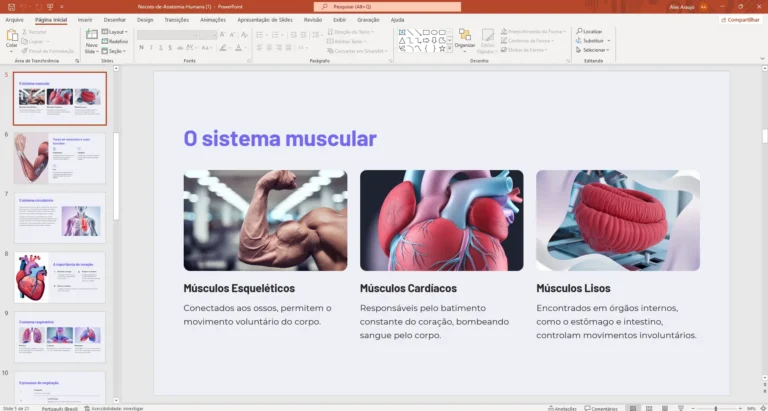Open the Layout dropdown
Screen dimensions: 768x411
115,32
